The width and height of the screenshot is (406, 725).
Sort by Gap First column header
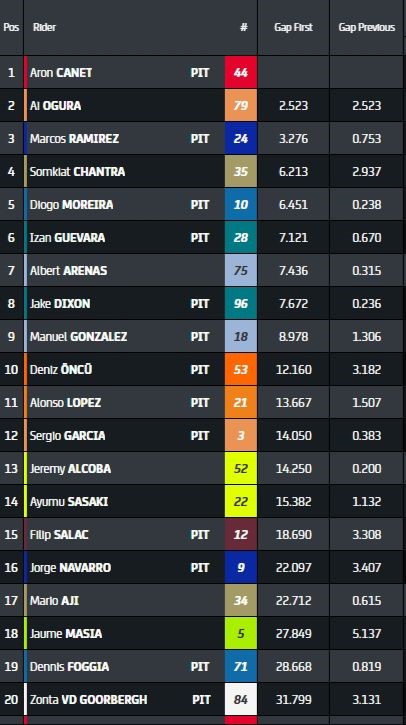[293, 27]
